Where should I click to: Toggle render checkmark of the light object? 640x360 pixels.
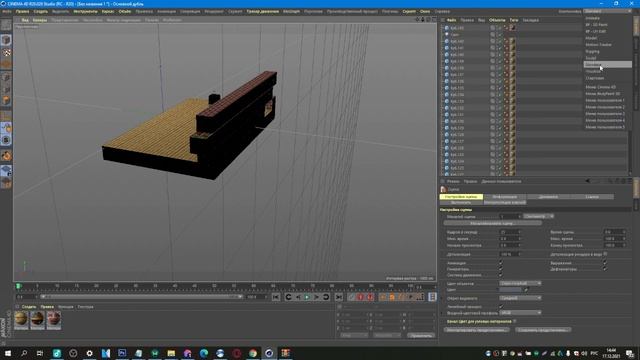coord(499,35)
